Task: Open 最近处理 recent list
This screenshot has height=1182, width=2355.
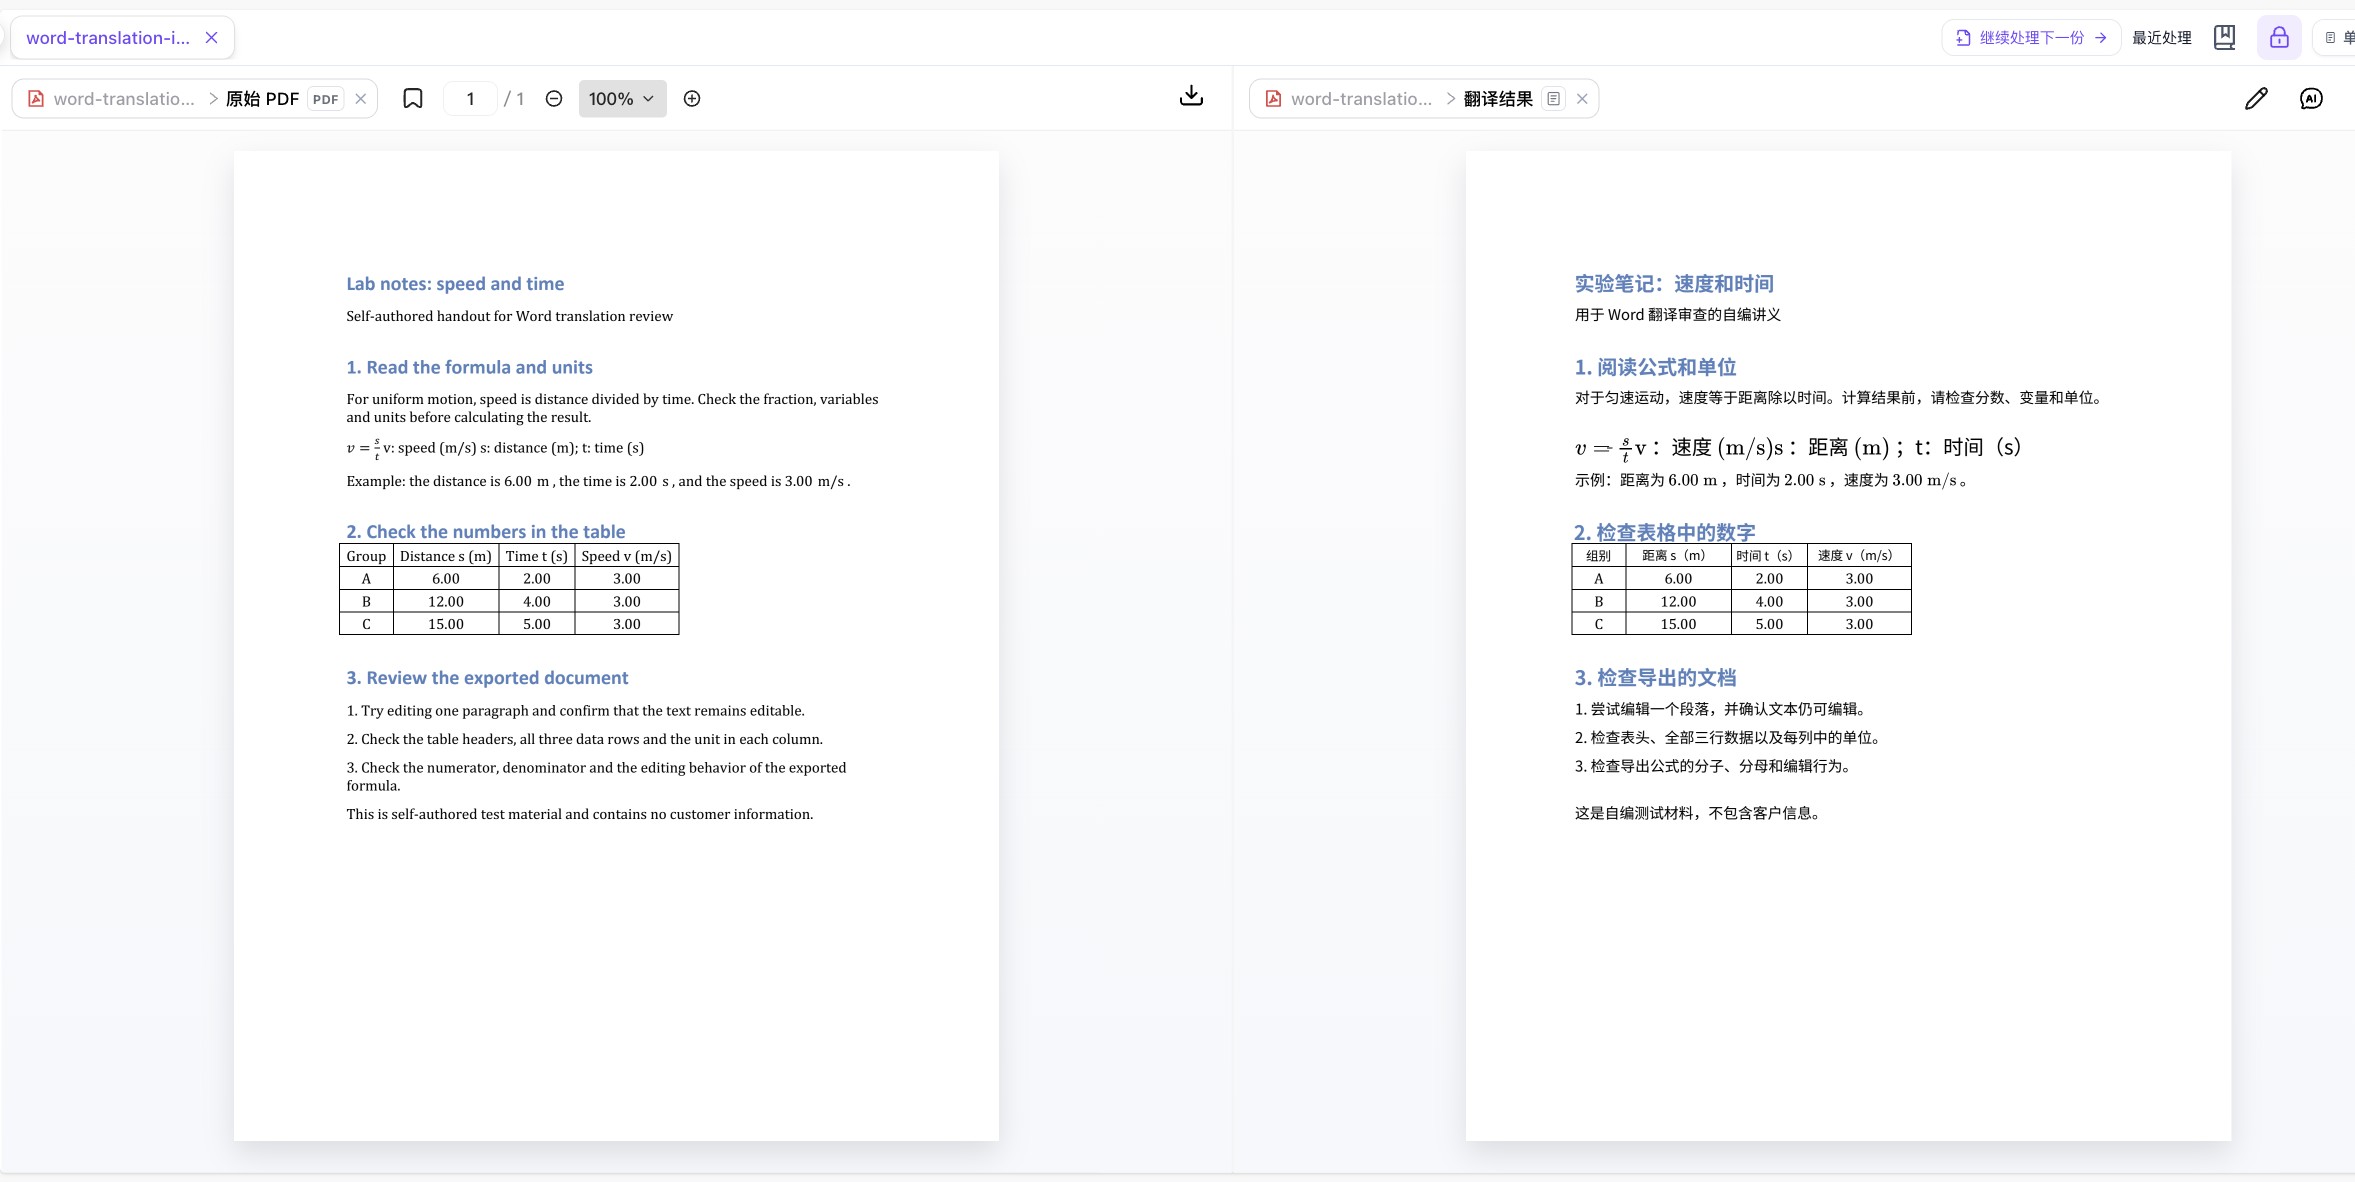Action: coord(2161,38)
